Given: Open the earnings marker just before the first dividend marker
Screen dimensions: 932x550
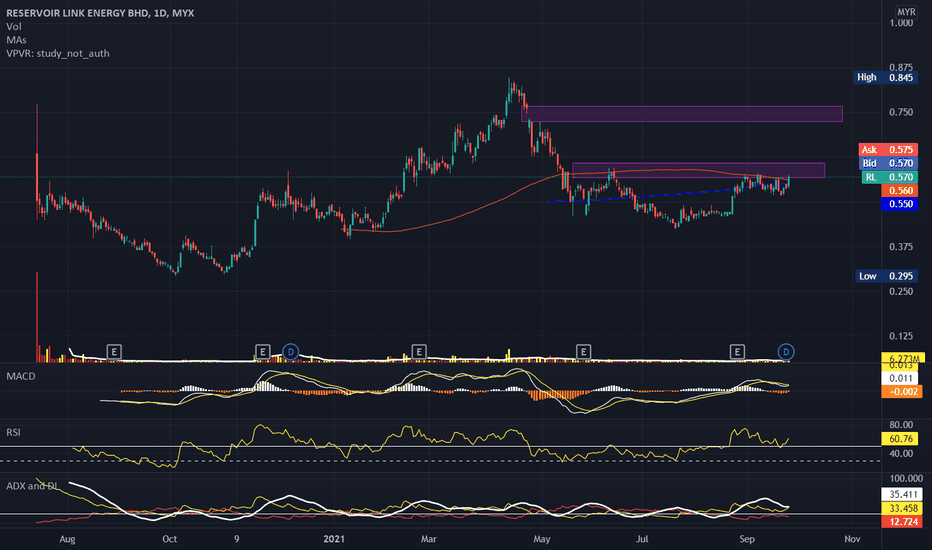Looking at the screenshot, I should tap(262, 352).
